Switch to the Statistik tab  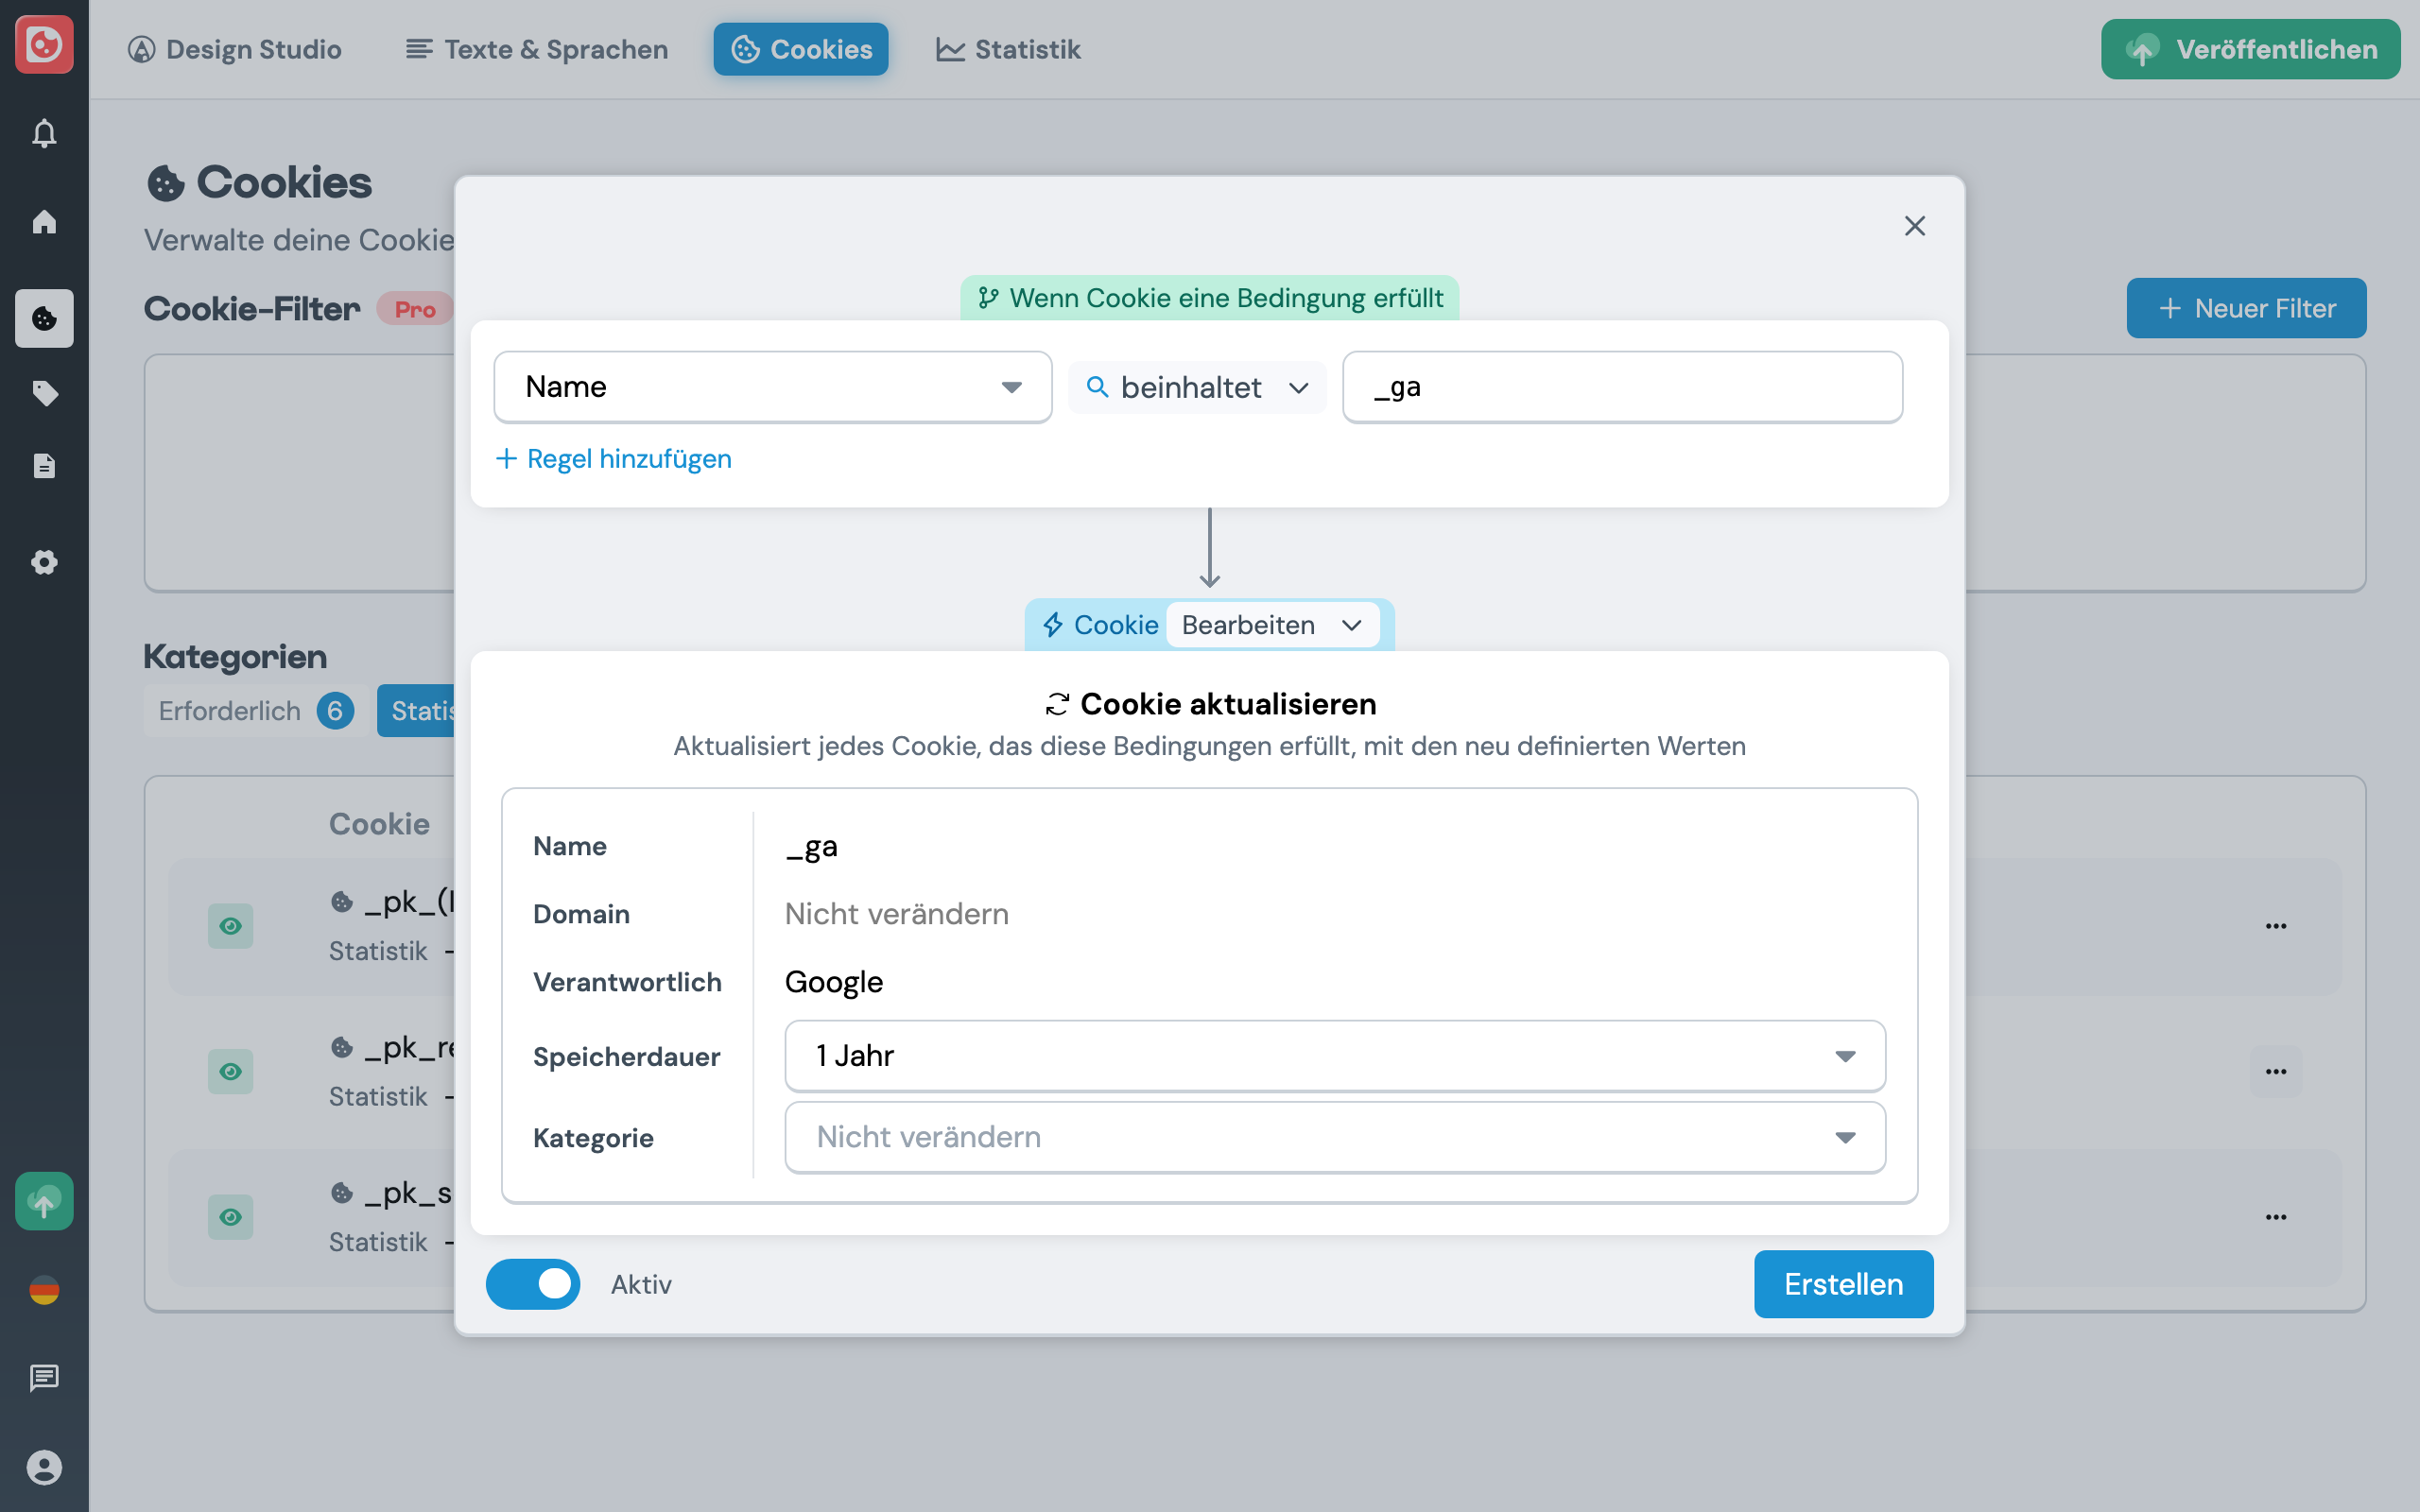click(1007, 49)
